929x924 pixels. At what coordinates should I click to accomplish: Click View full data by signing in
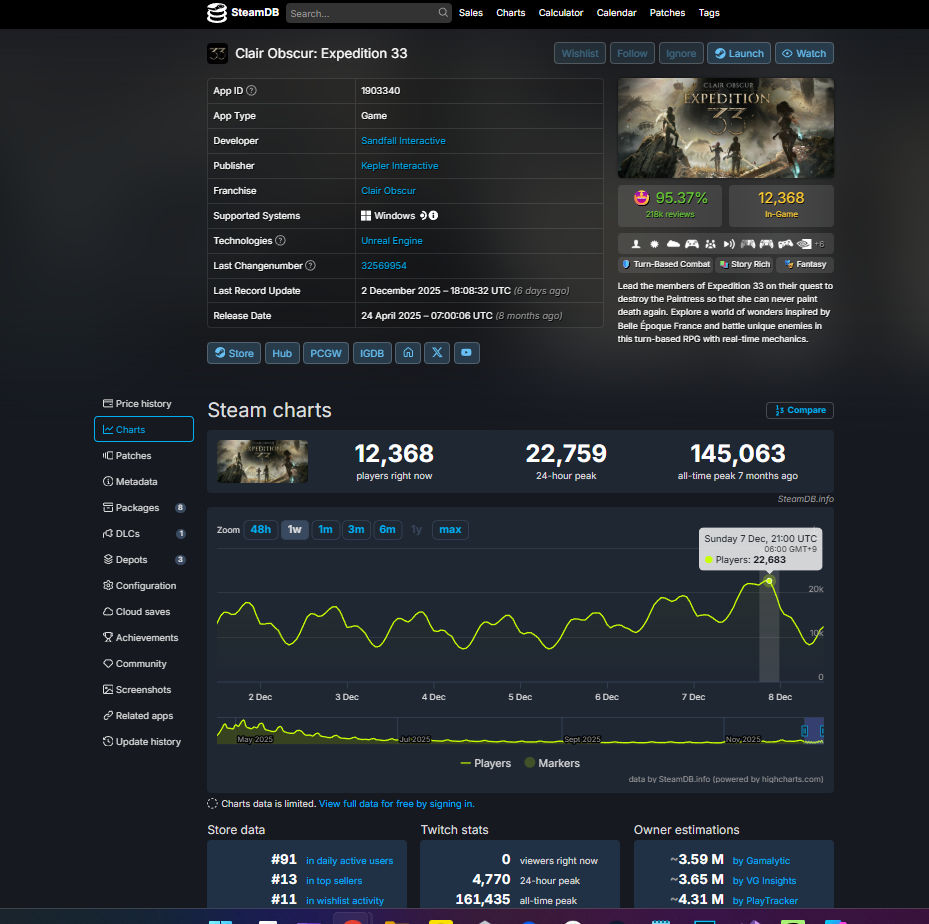click(396, 804)
